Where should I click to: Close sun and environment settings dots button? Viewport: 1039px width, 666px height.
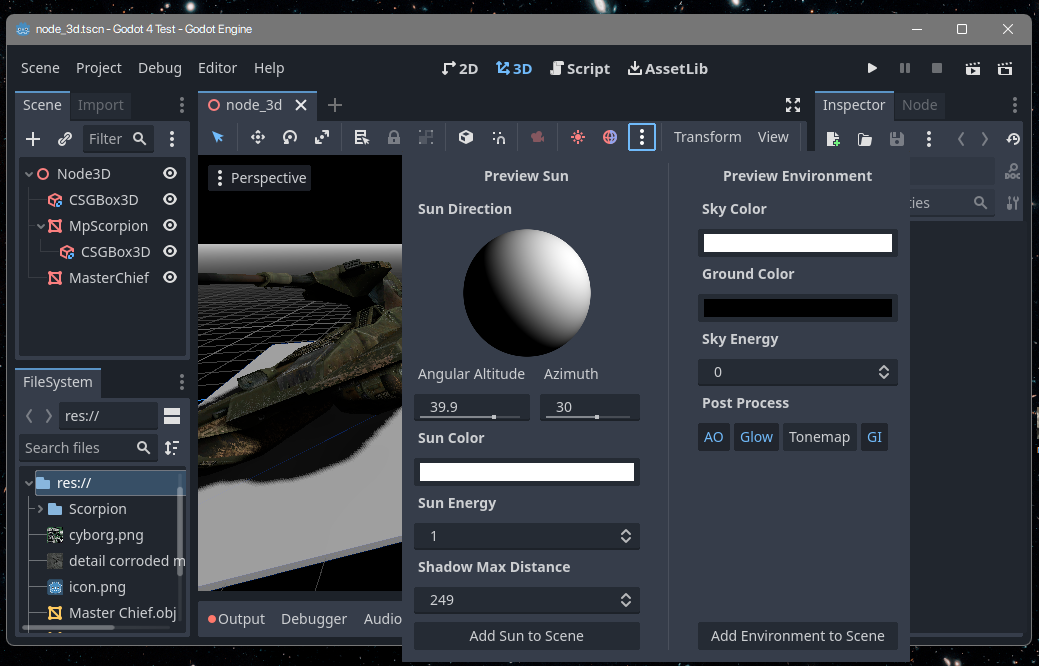[x=641, y=137]
